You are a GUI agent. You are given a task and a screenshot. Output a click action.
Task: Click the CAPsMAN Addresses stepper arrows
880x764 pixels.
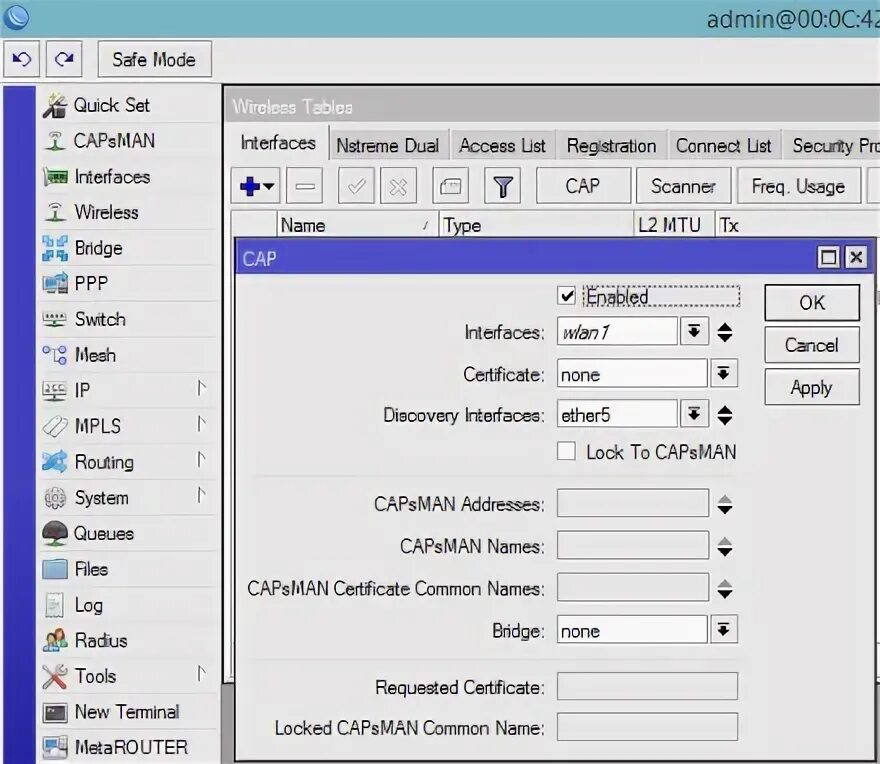click(x=725, y=504)
